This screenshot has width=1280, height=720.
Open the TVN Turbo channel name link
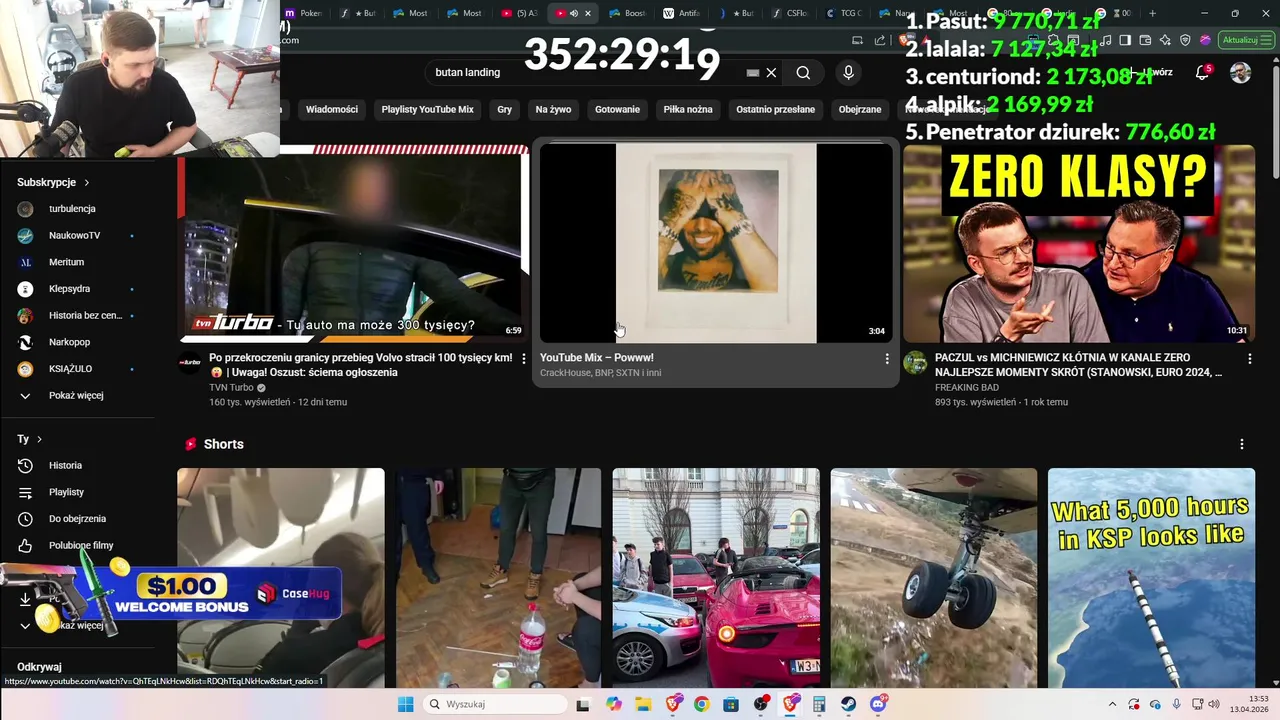[231, 388]
